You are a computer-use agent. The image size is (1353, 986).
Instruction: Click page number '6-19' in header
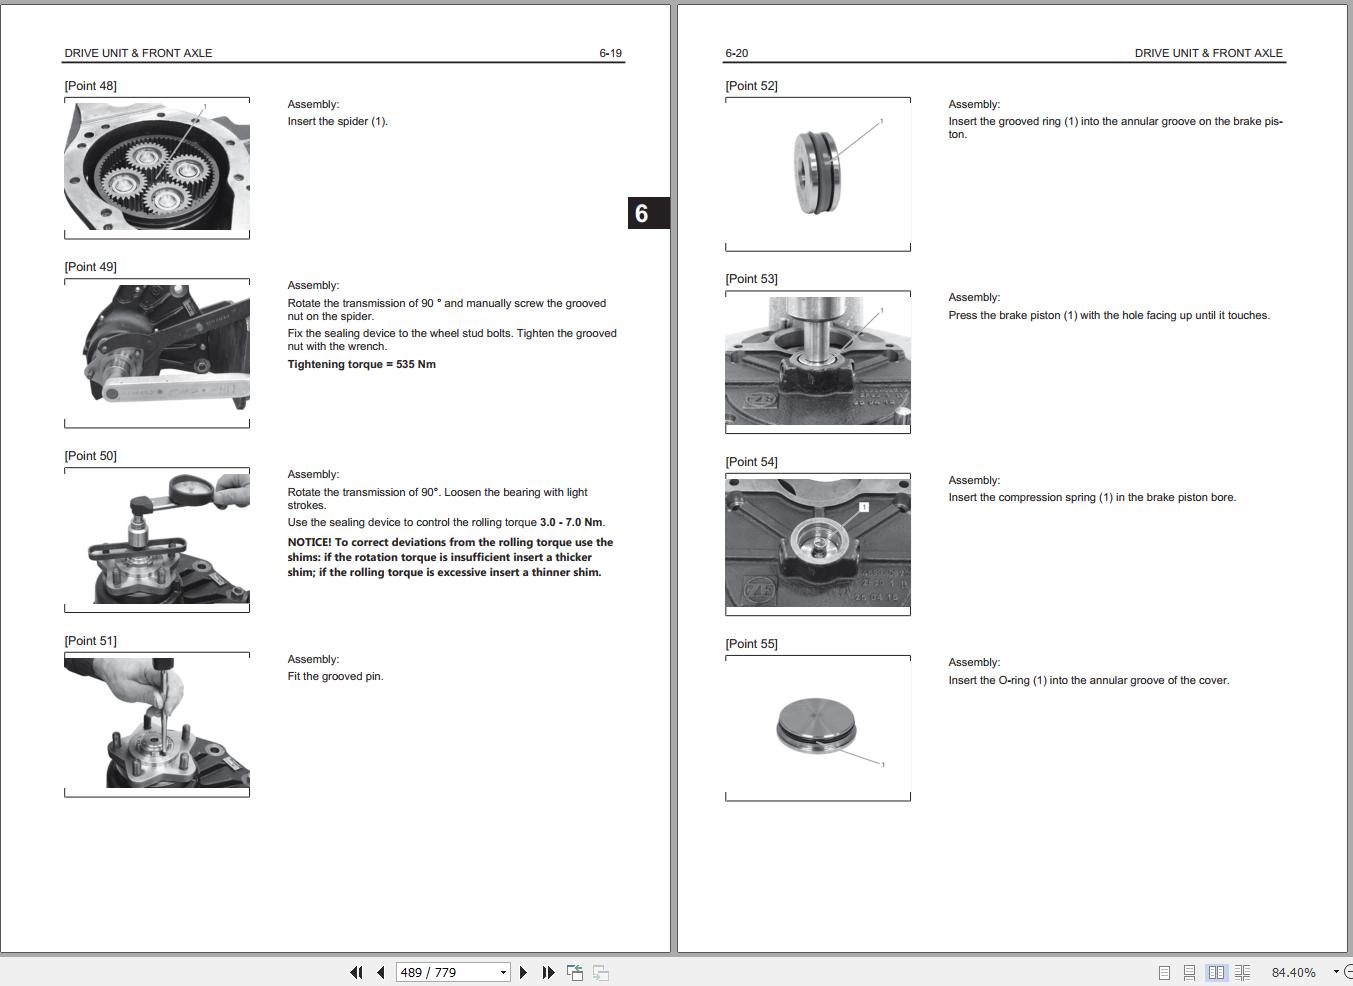[610, 53]
